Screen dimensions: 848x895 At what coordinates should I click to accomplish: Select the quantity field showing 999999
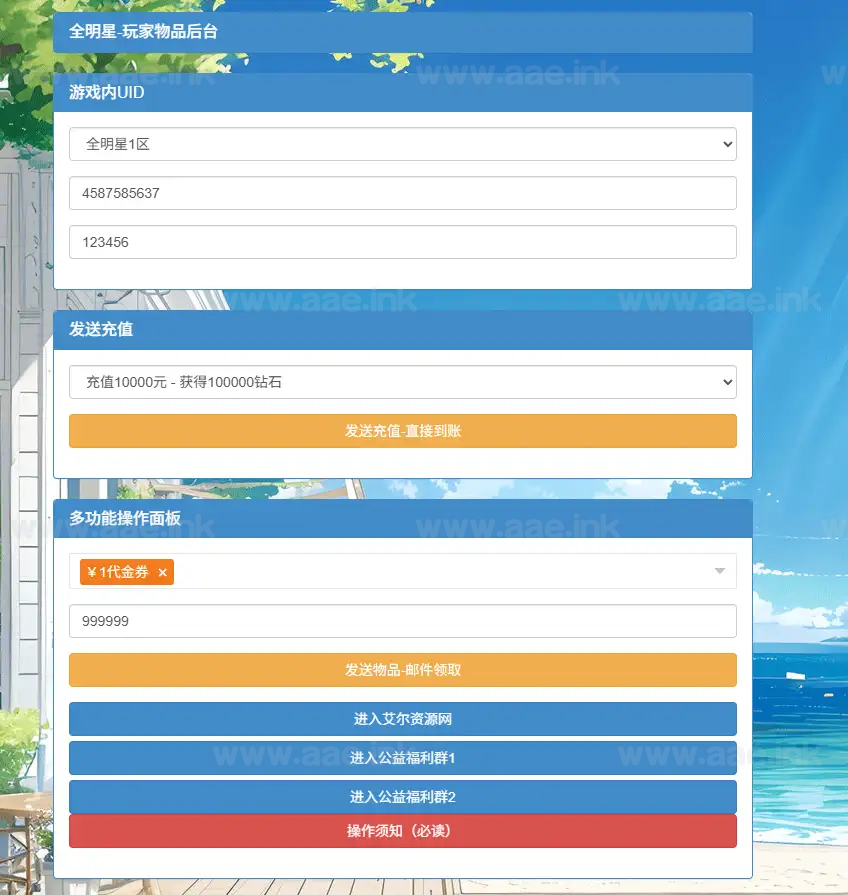tap(402, 621)
